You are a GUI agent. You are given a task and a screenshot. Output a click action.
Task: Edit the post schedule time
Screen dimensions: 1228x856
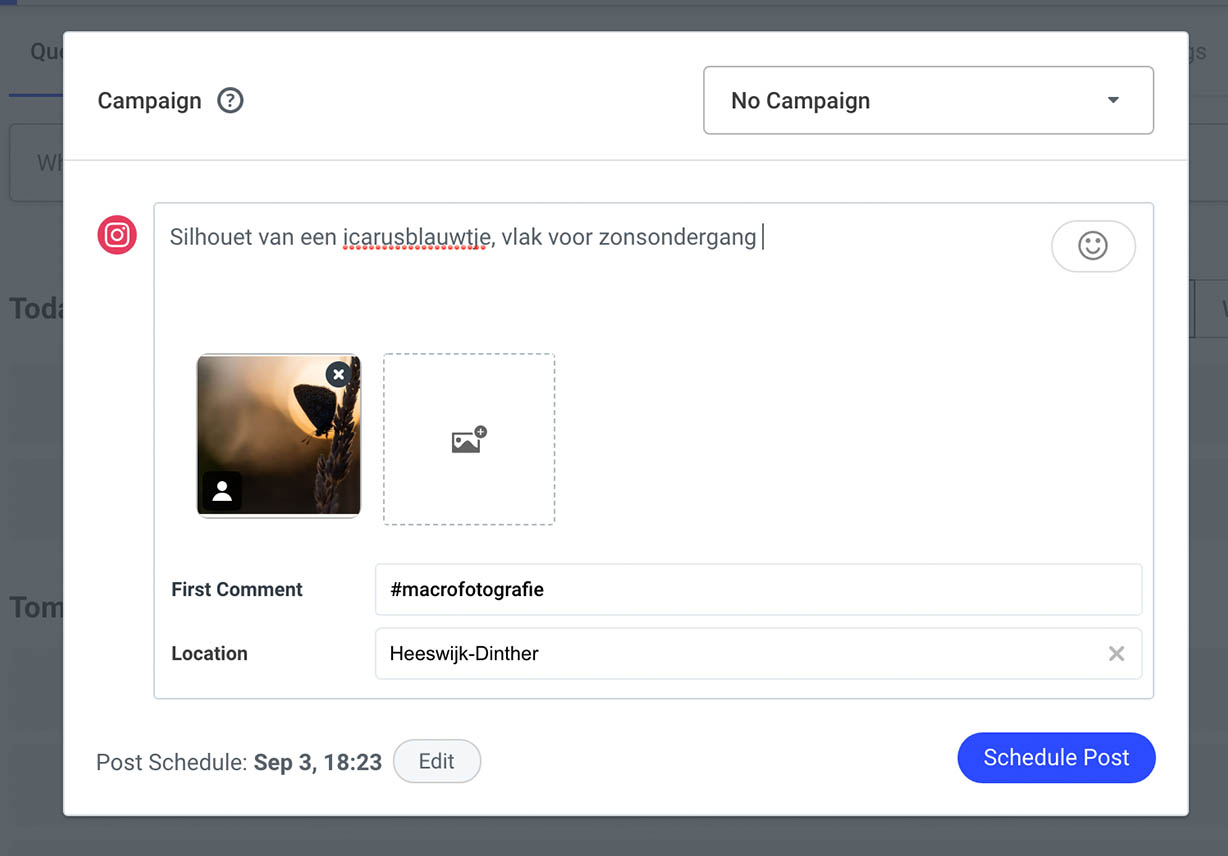[437, 761]
